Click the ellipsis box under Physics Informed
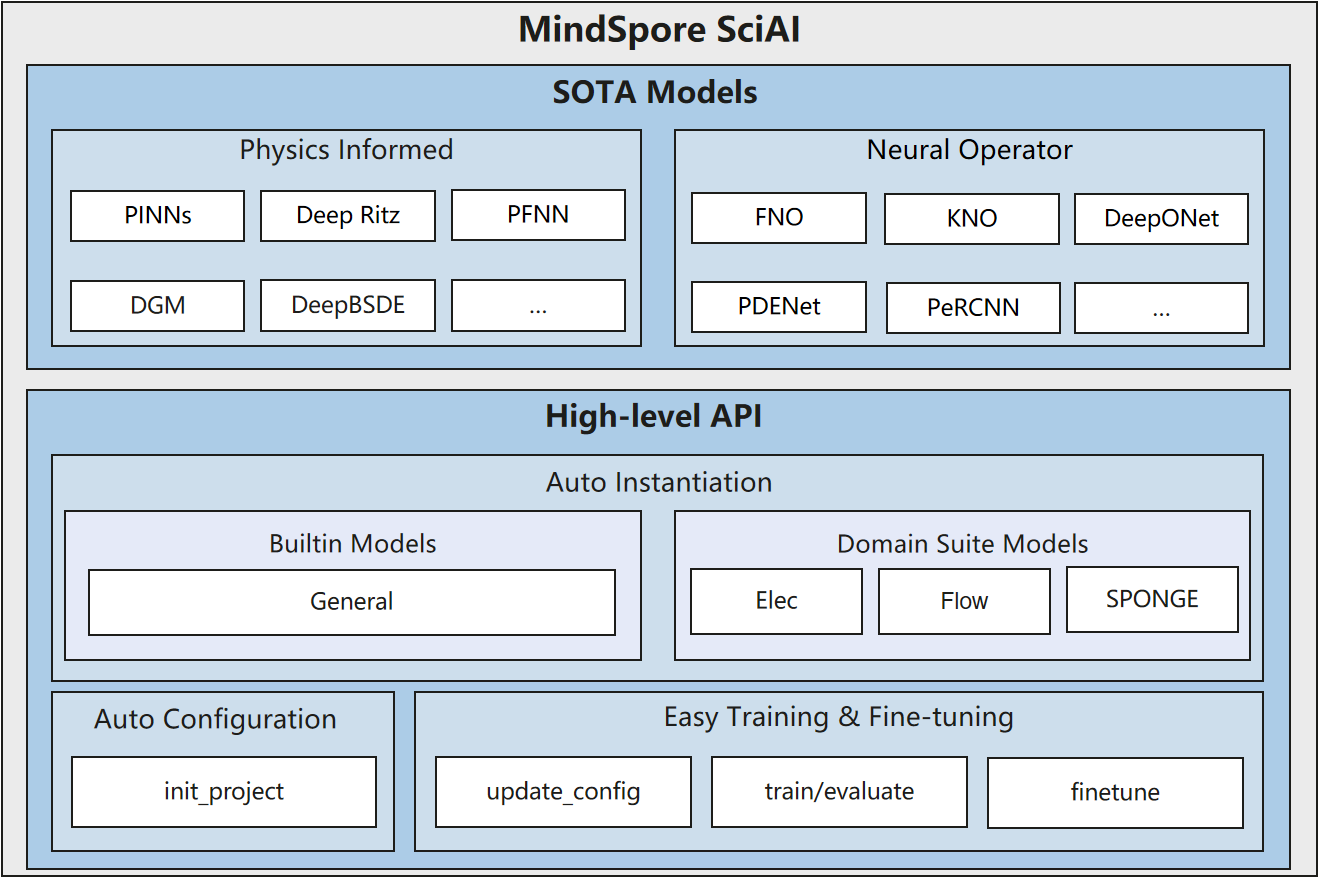Image resolution: width=1318 pixels, height=877 pixels. (538, 305)
